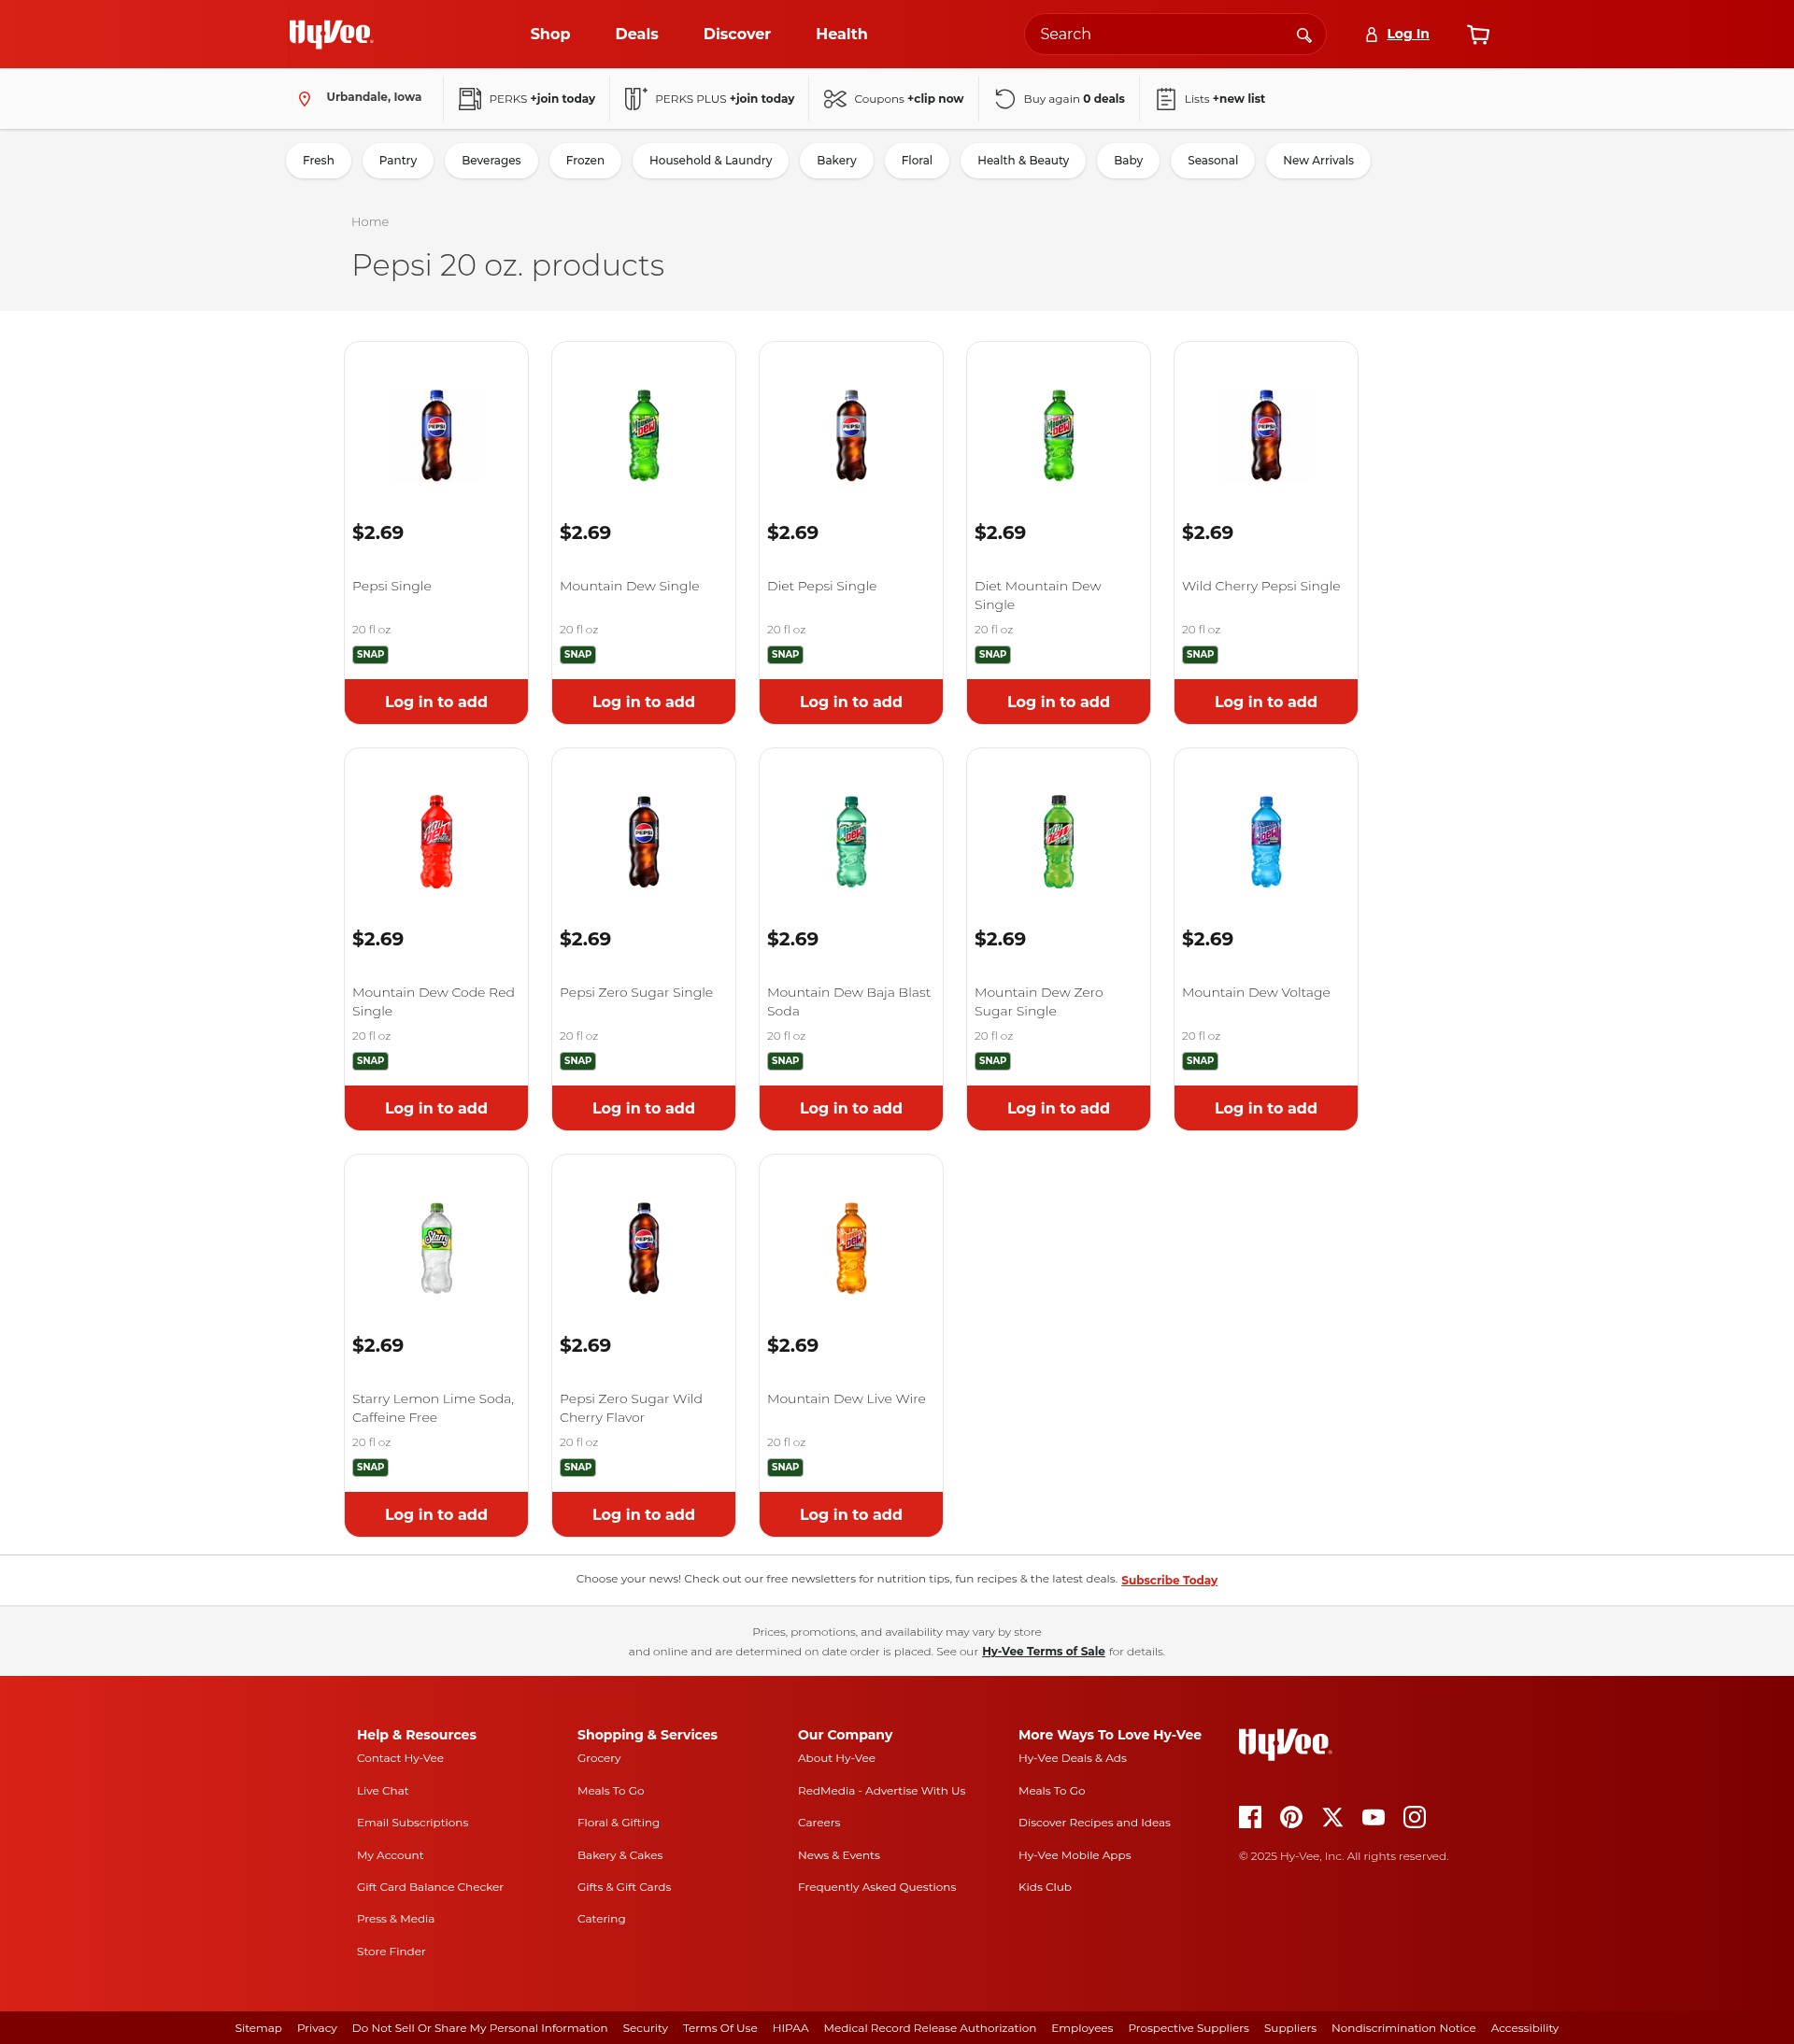Open Pepsi Single bottle image
This screenshot has width=1794, height=2044.
tap(436, 435)
